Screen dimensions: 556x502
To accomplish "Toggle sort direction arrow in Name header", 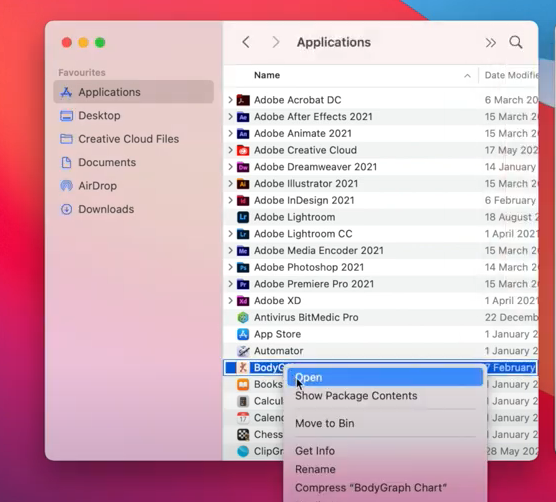I will (x=467, y=76).
